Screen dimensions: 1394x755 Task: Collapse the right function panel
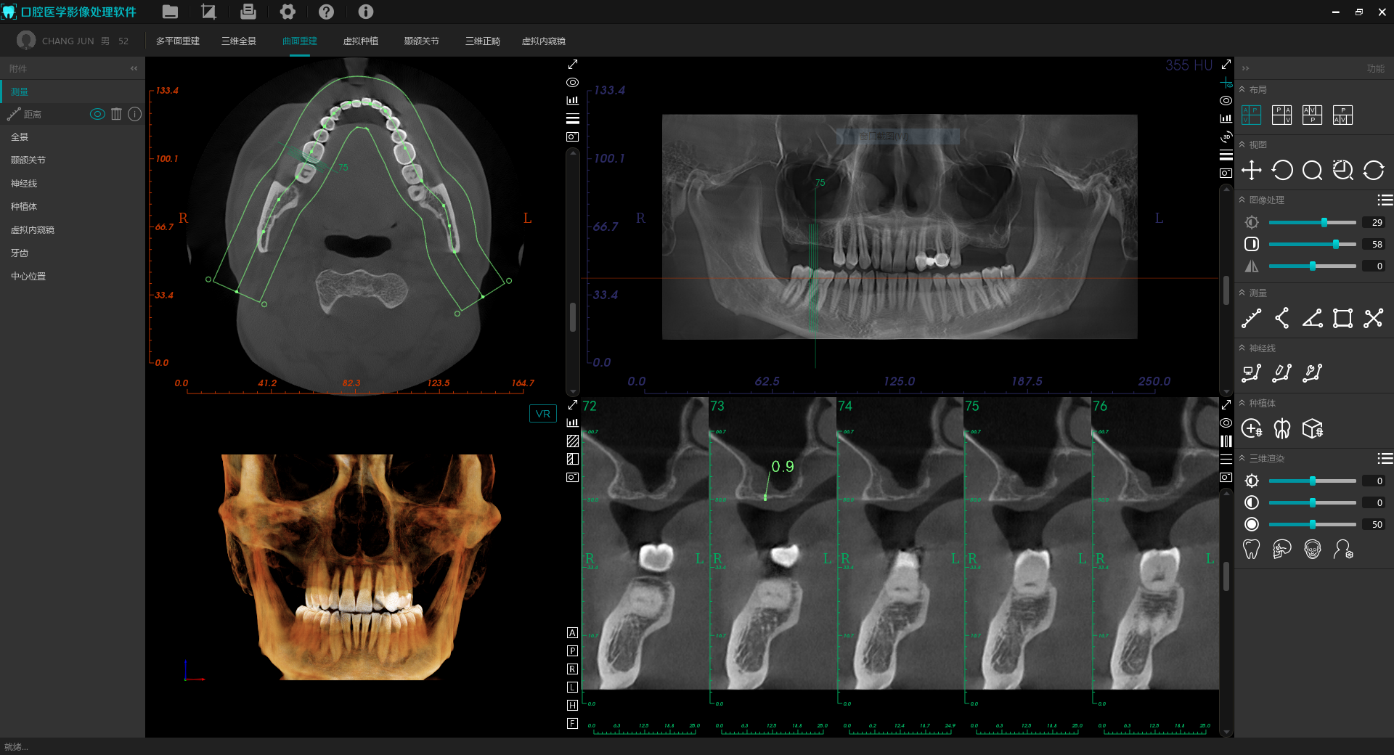tap(1246, 68)
